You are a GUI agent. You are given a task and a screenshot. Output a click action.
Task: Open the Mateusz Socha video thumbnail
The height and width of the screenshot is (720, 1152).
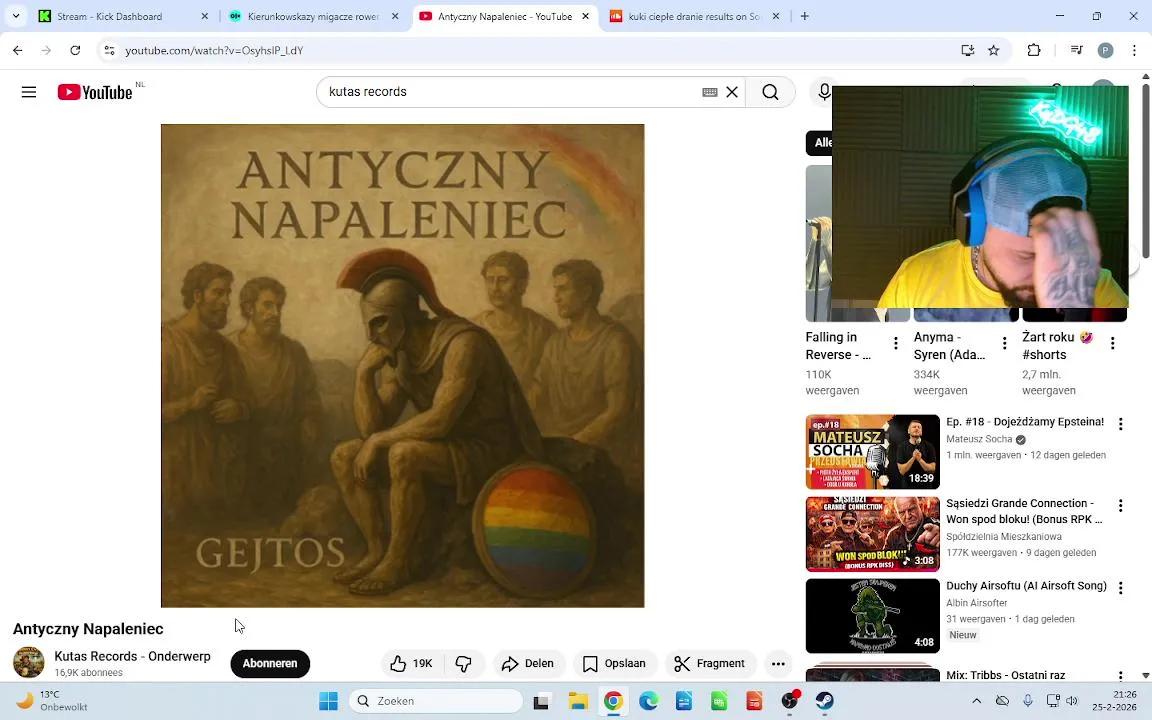point(873,452)
